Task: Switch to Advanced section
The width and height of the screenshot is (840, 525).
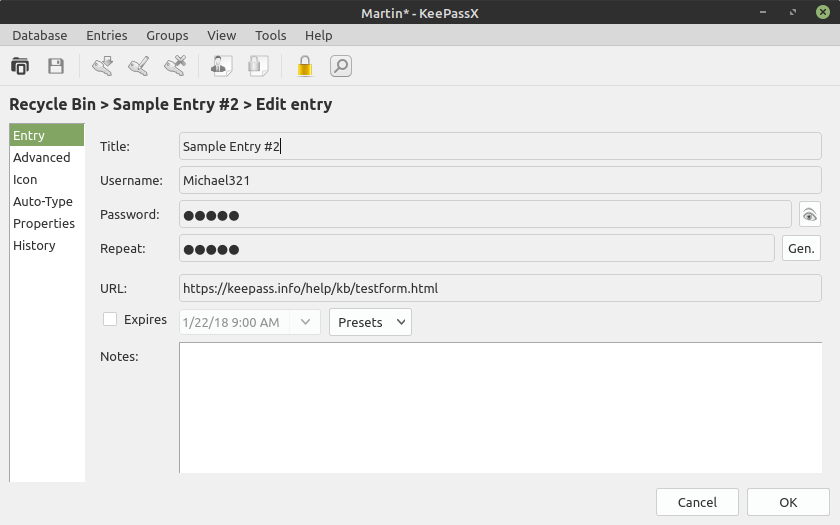Action: pyautogui.click(x=47, y=157)
